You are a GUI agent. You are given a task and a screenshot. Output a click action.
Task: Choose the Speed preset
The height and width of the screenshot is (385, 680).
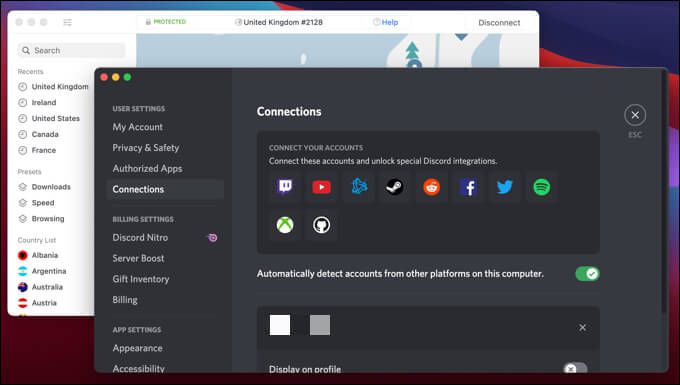pyautogui.click(x=43, y=203)
